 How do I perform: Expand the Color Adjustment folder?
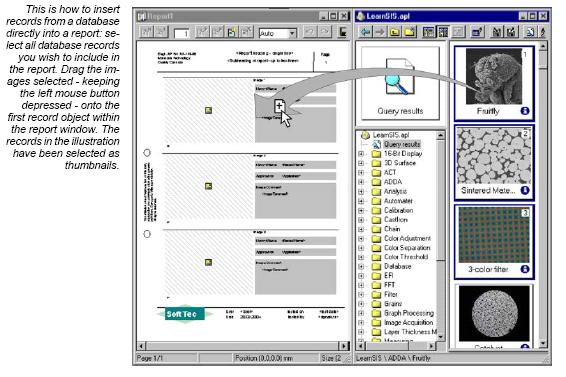pos(361,239)
